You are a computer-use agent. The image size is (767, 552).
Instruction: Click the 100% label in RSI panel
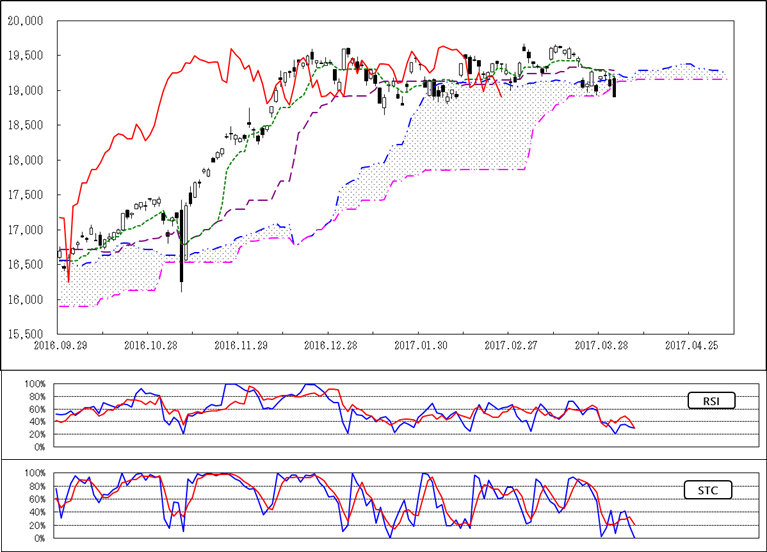pyautogui.click(x=34, y=384)
